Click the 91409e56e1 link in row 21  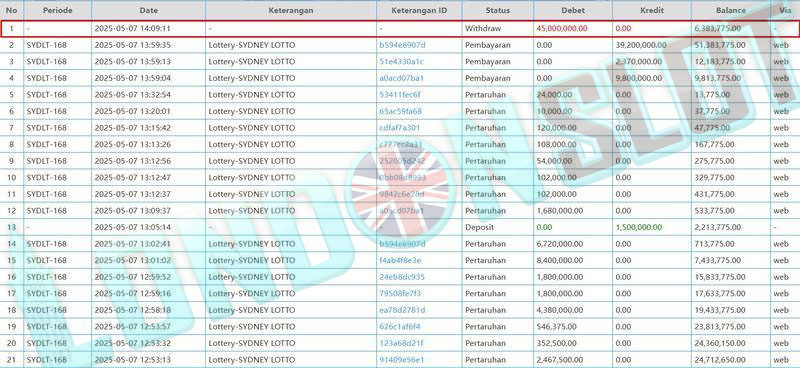402,360
